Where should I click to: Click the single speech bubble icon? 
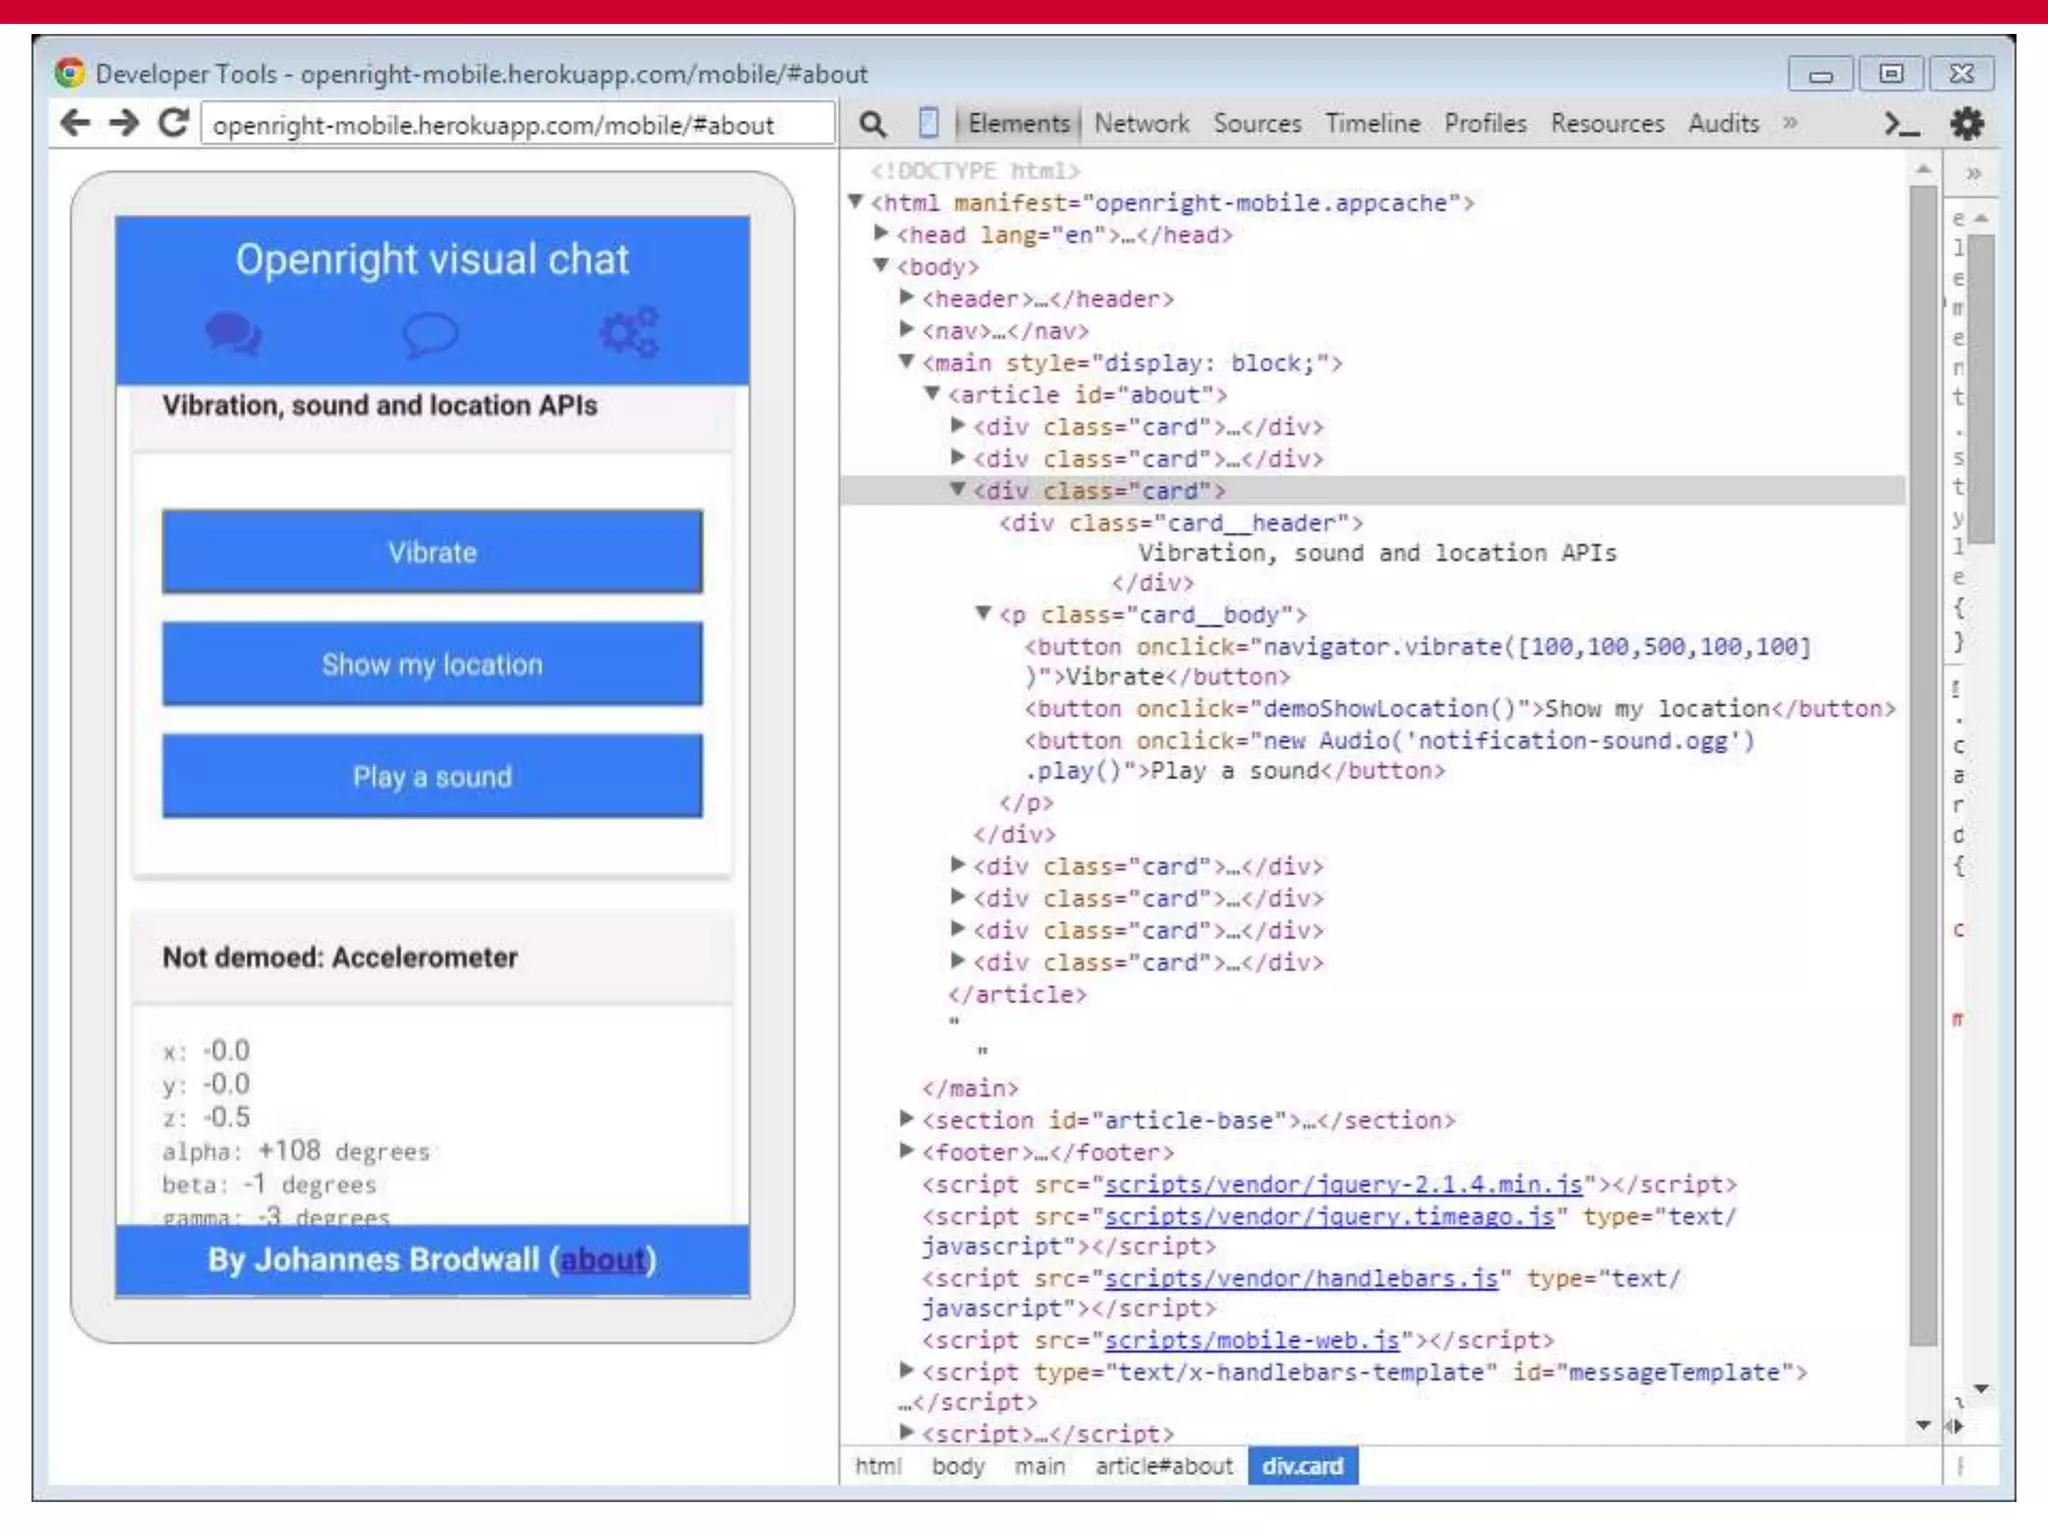pyautogui.click(x=430, y=334)
